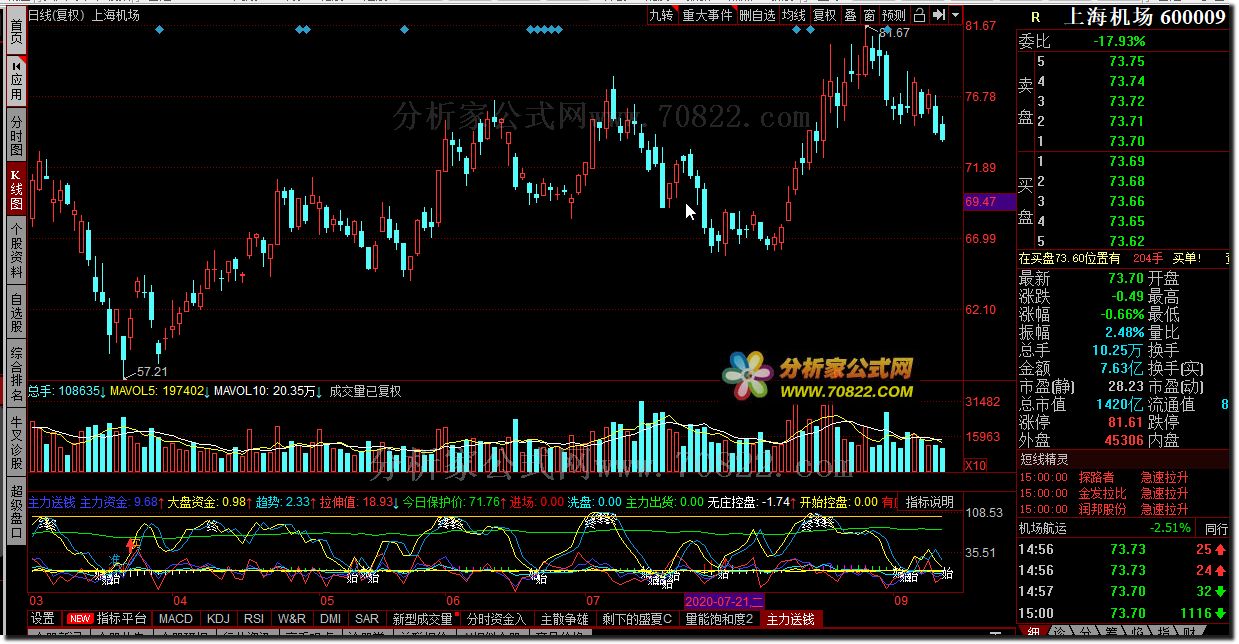Click 成交量已复权 volume label
Image resolution: width=1239 pixels, height=644 pixels.
pos(365,391)
